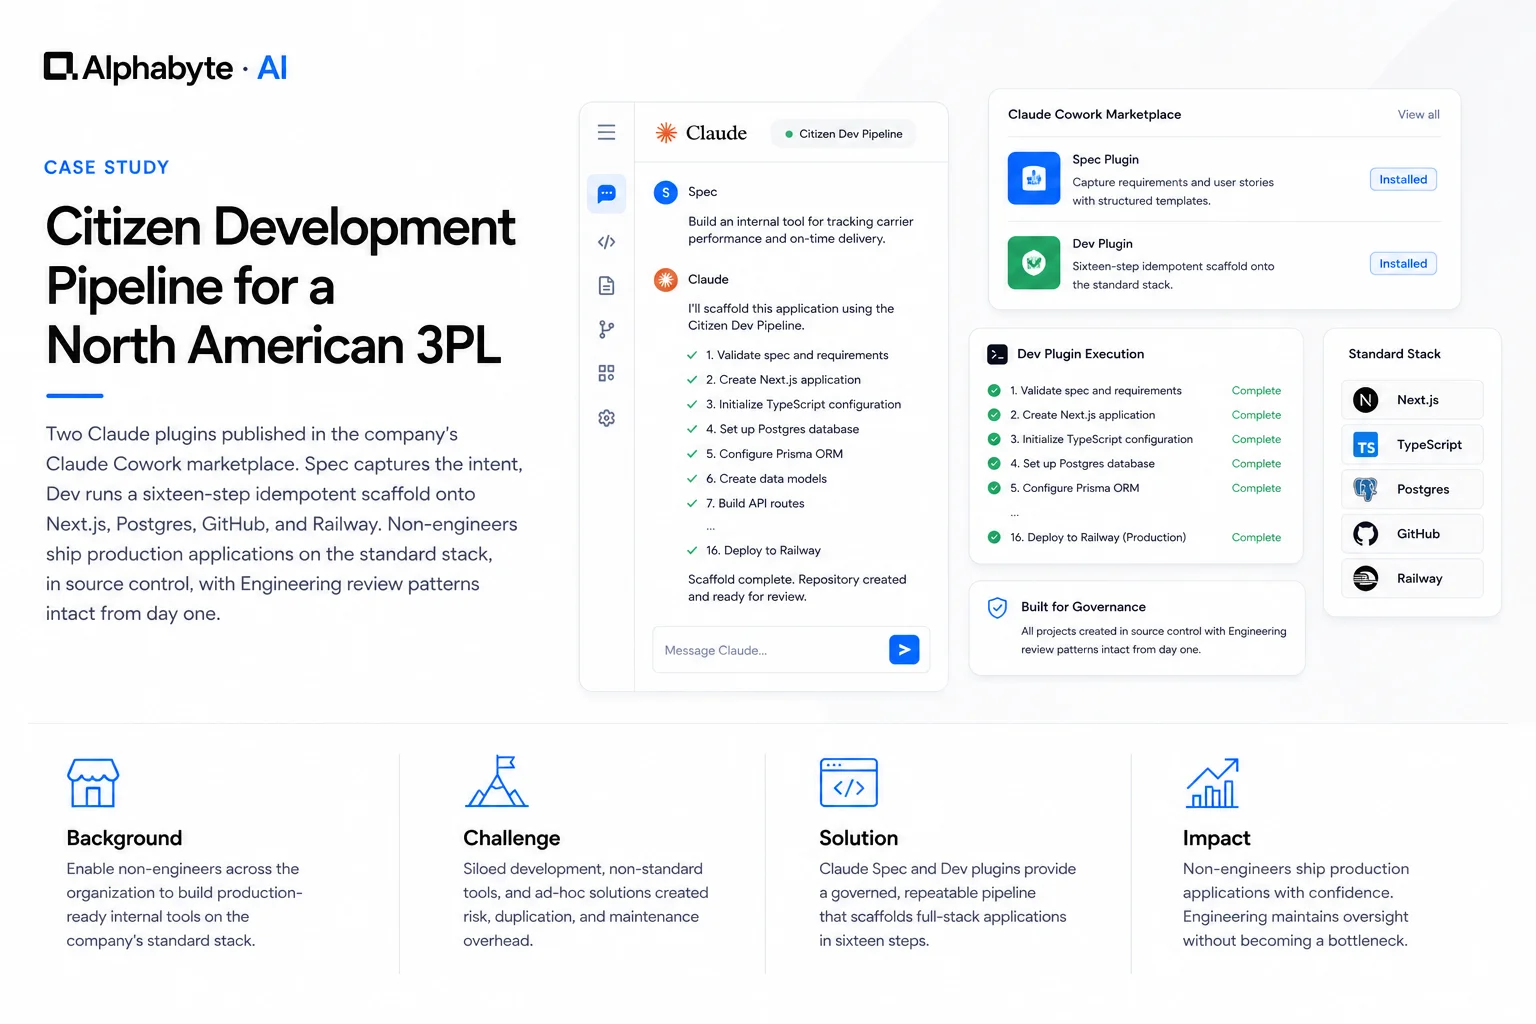Viewport: 1536px width, 1024px height.
Task: Click the TypeScript TS logo icon
Action: pos(1366,445)
